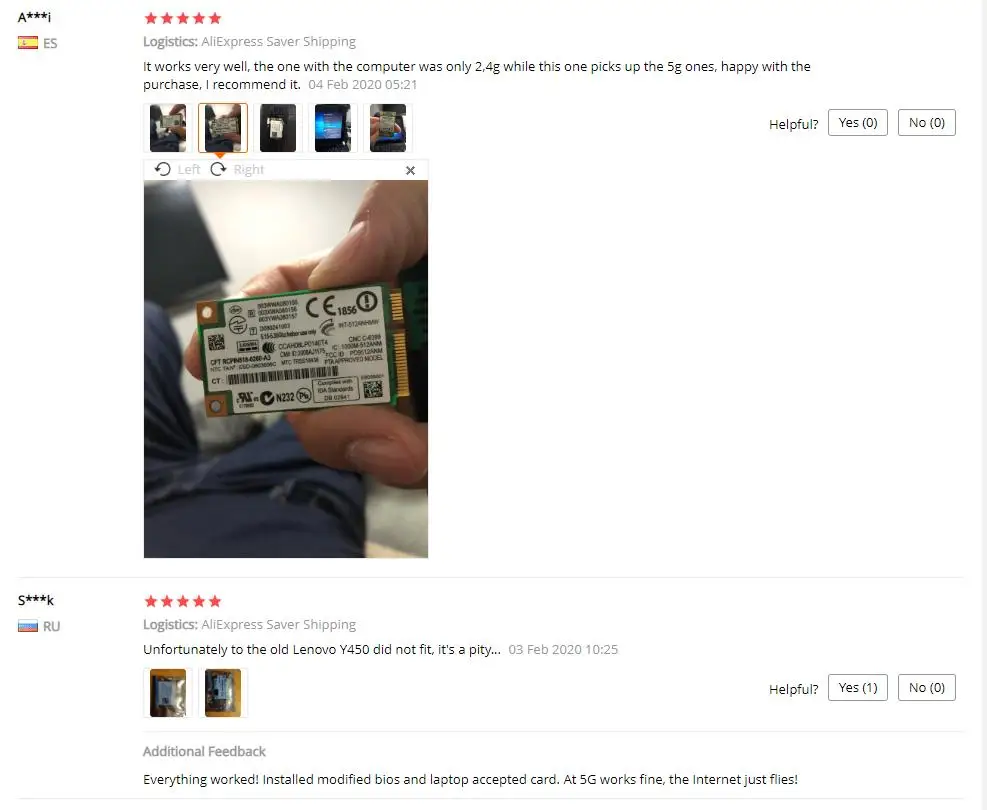The height and width of the screenshot is (810, 987).
Task: Open fourth thumbnail showing laptop screen
Action: click(332, 128)
